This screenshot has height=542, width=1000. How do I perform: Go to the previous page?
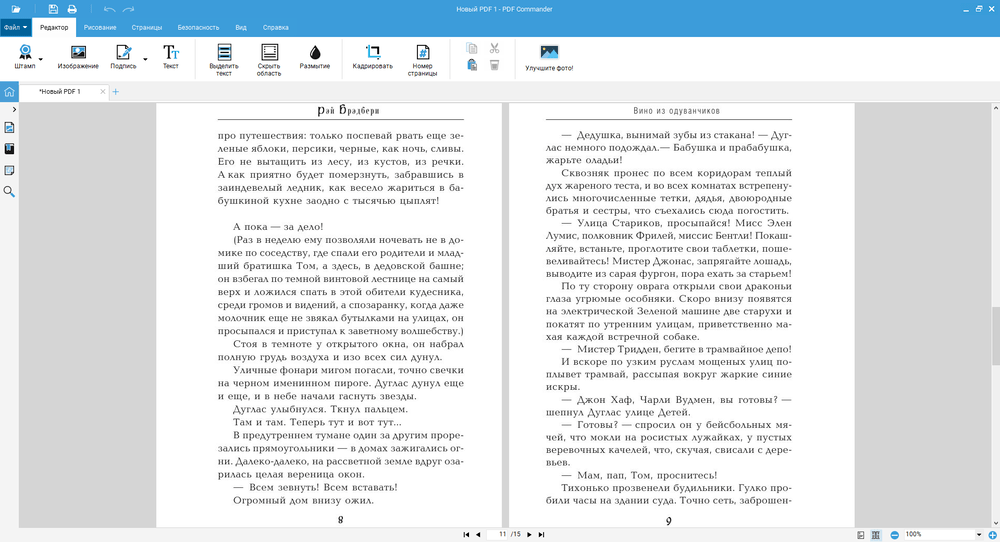click(478, 535)
